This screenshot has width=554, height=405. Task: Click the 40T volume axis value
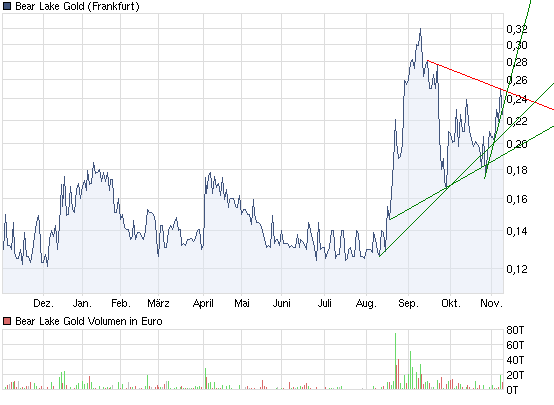tap(515, 360)
